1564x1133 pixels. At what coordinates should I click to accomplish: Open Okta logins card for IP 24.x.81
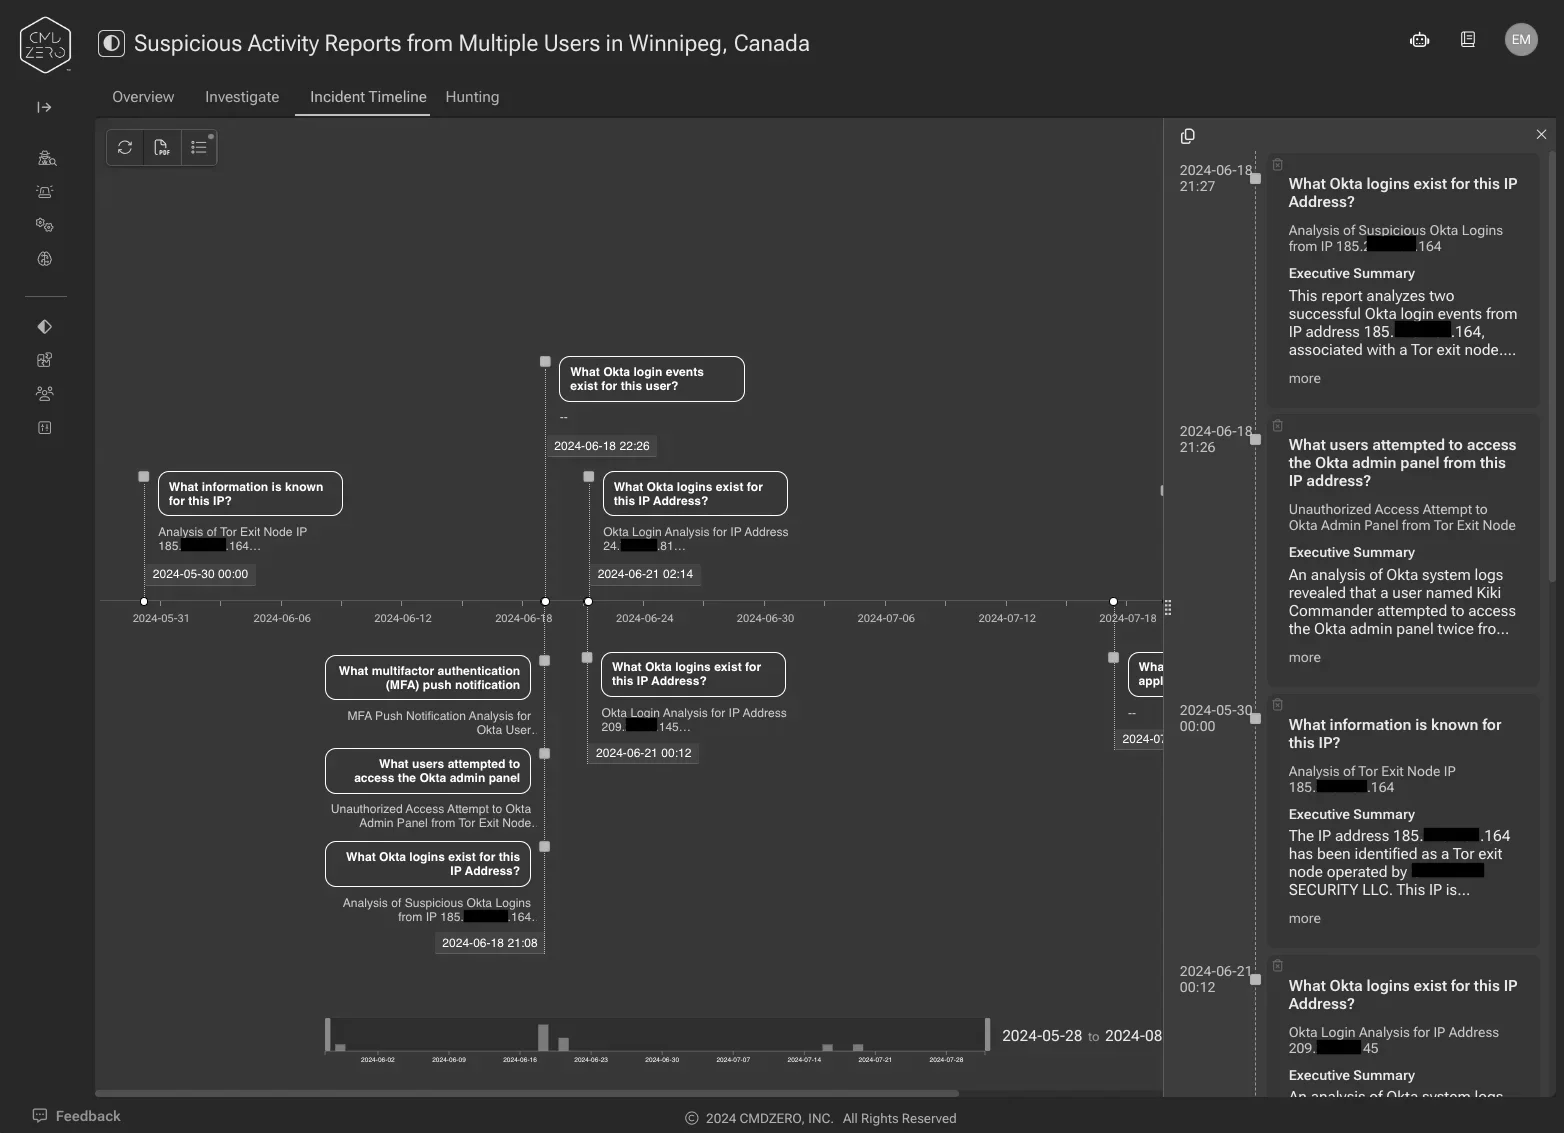point(695,494)
